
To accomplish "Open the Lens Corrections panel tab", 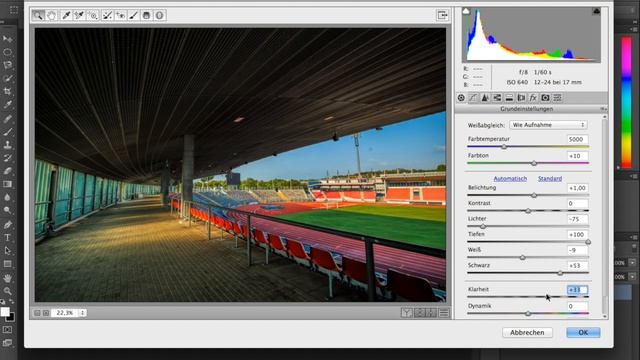I will click(x=521, y=98).
